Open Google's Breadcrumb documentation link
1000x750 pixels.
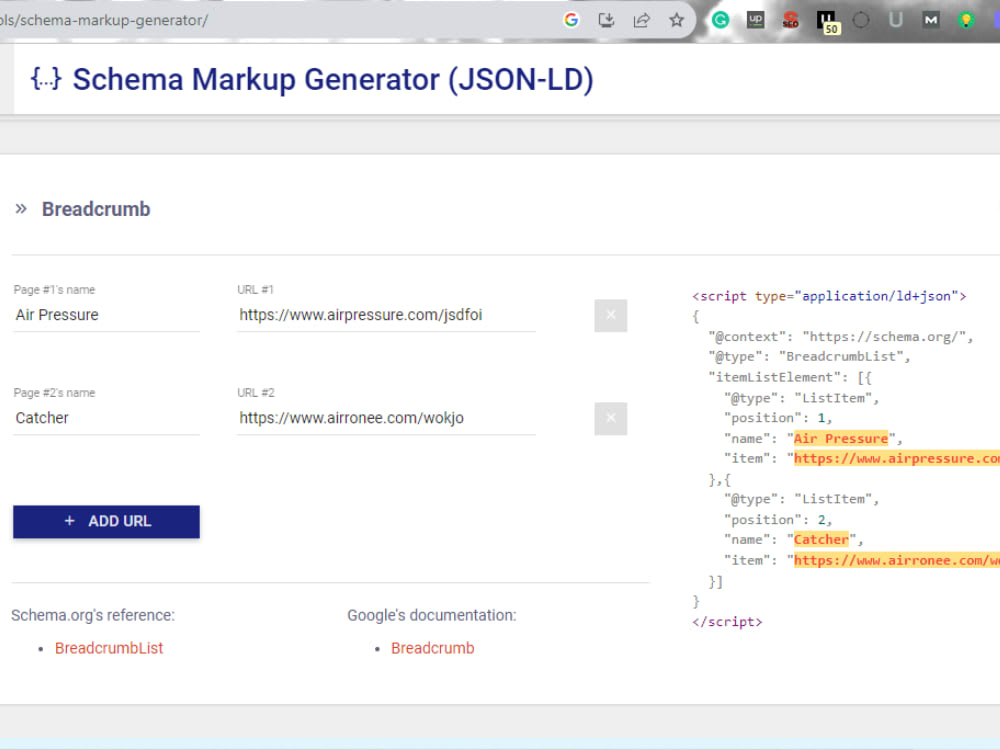pyautogui.click(x=432, y=648)
